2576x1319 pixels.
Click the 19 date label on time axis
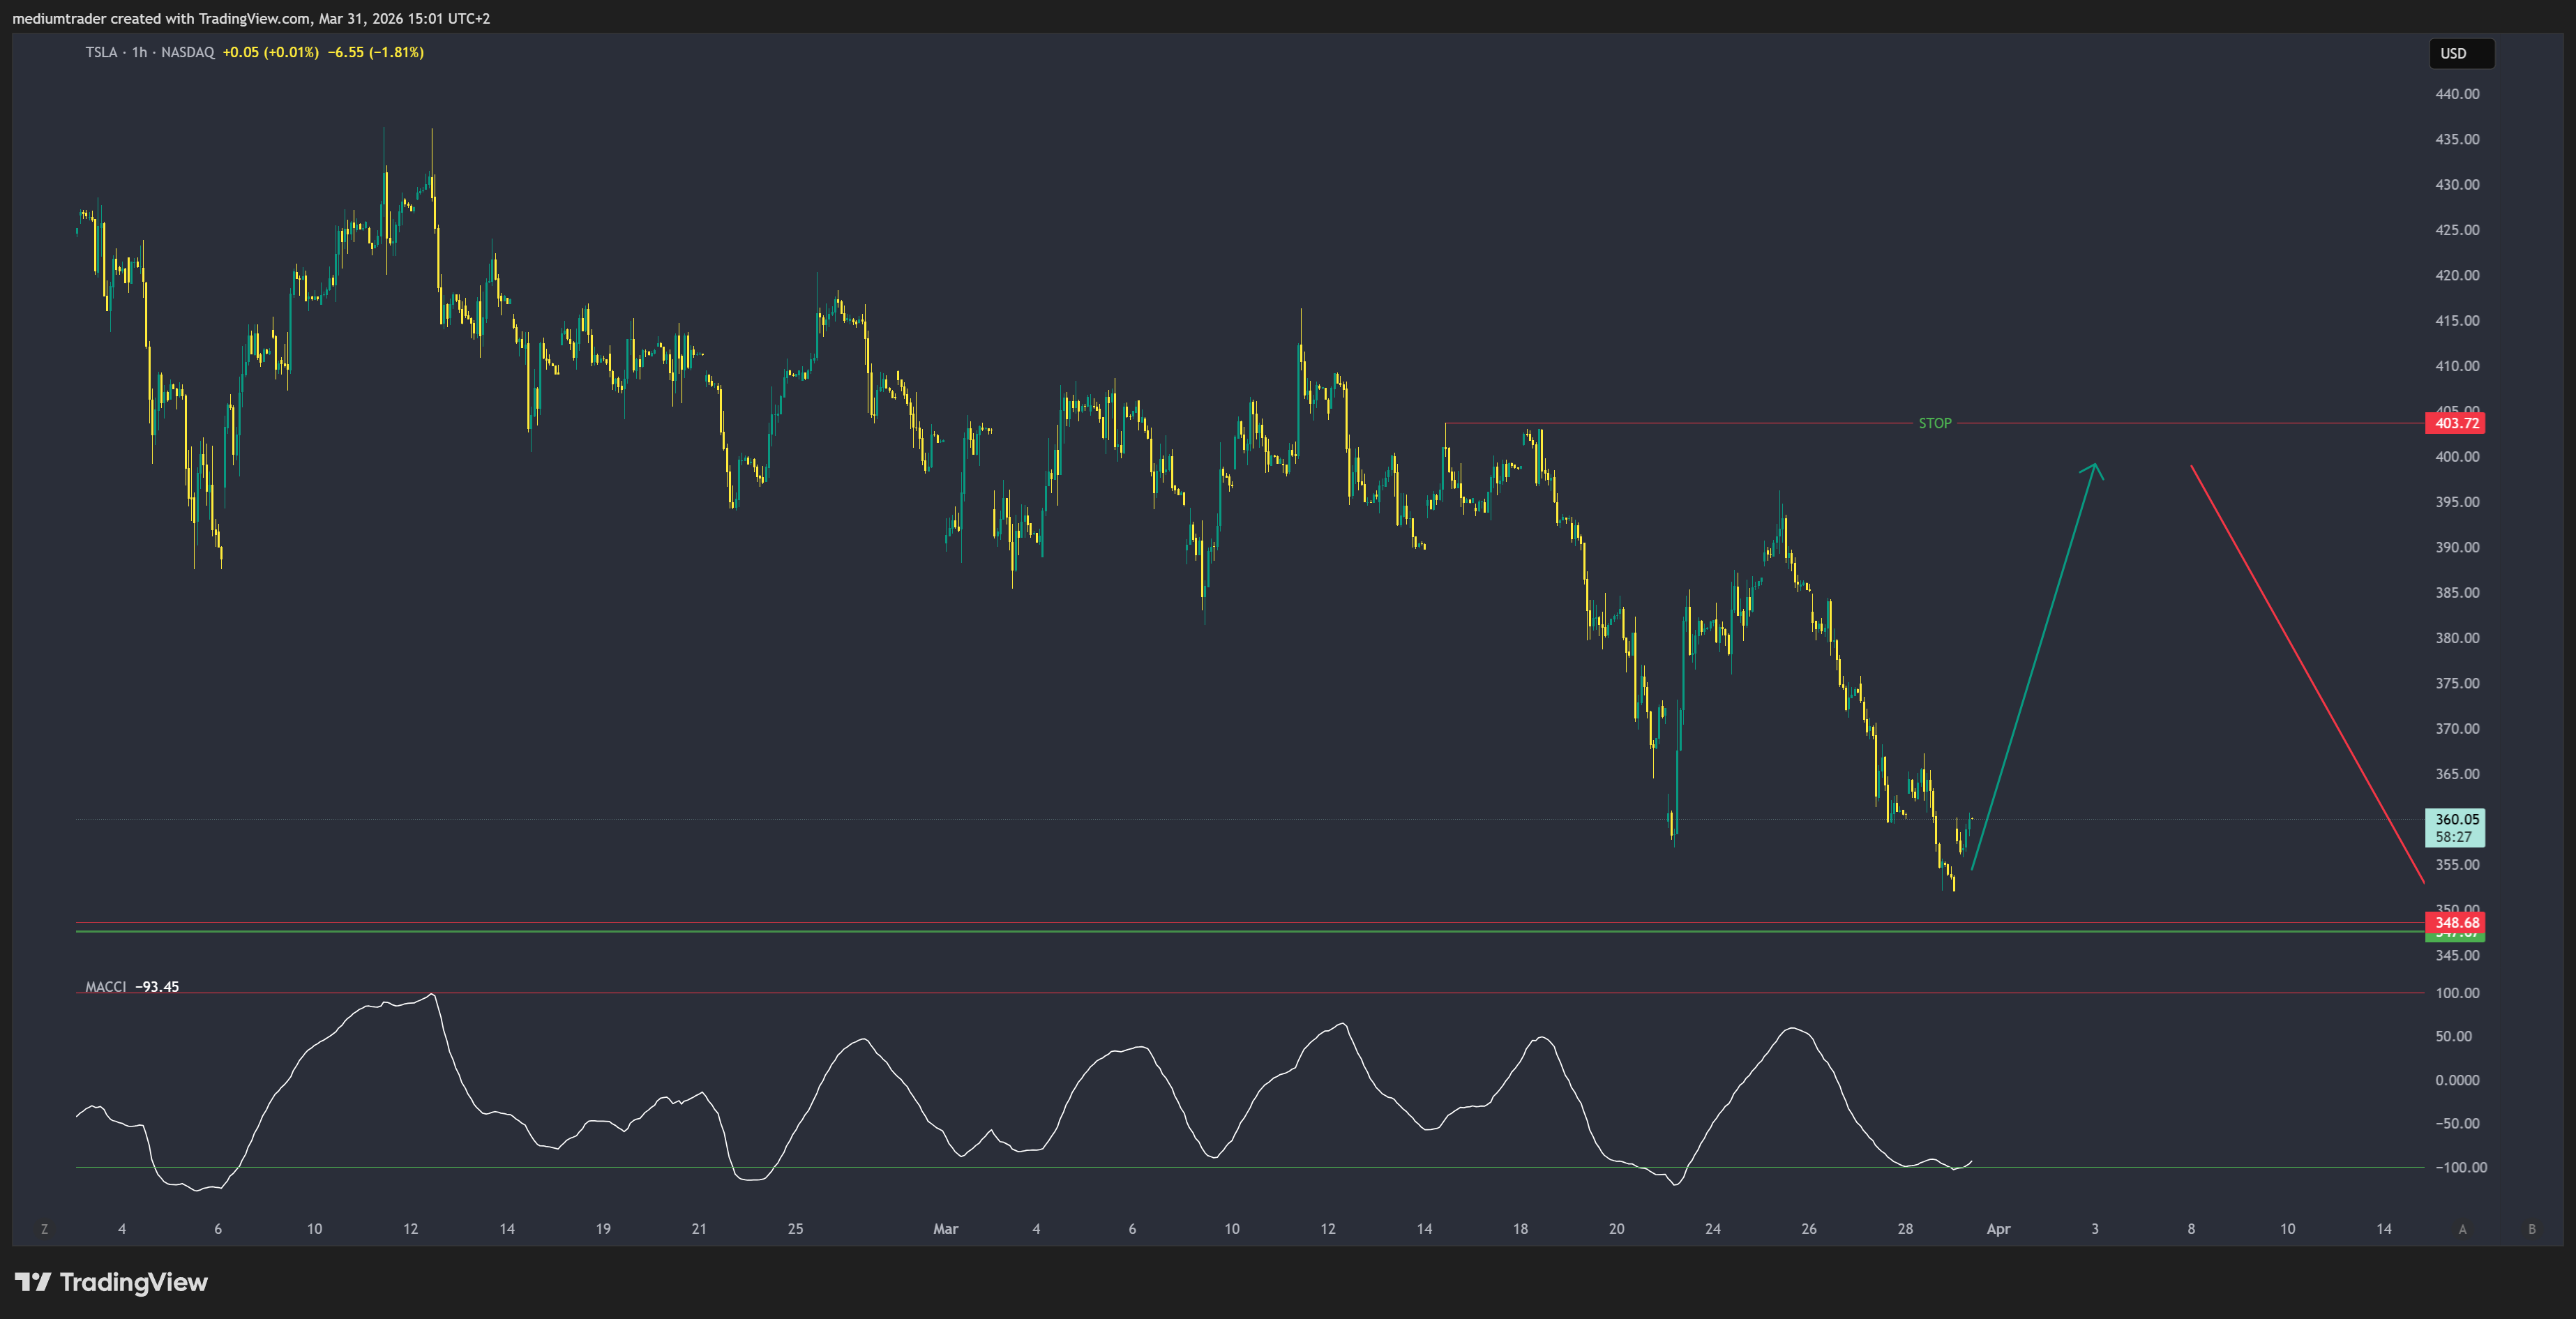pyautogui.click(x=603, y=1229)
